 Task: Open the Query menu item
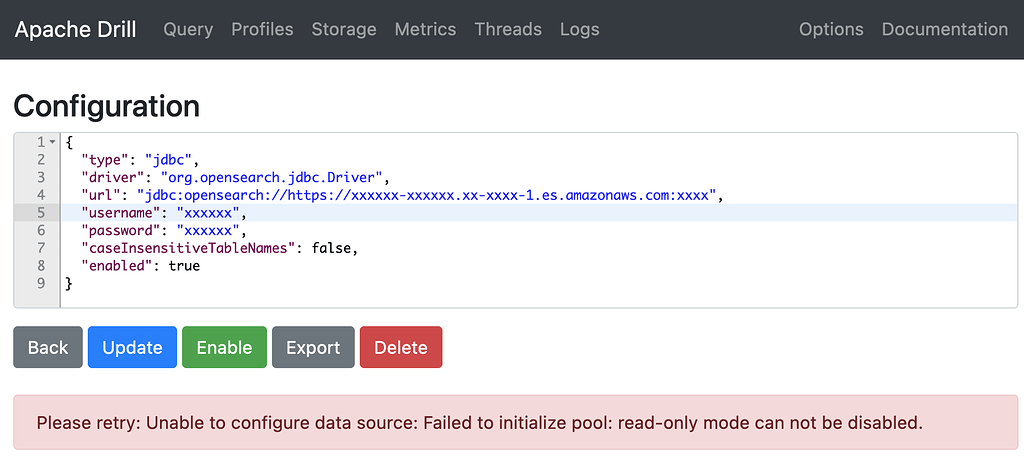(x=188, y=29)
